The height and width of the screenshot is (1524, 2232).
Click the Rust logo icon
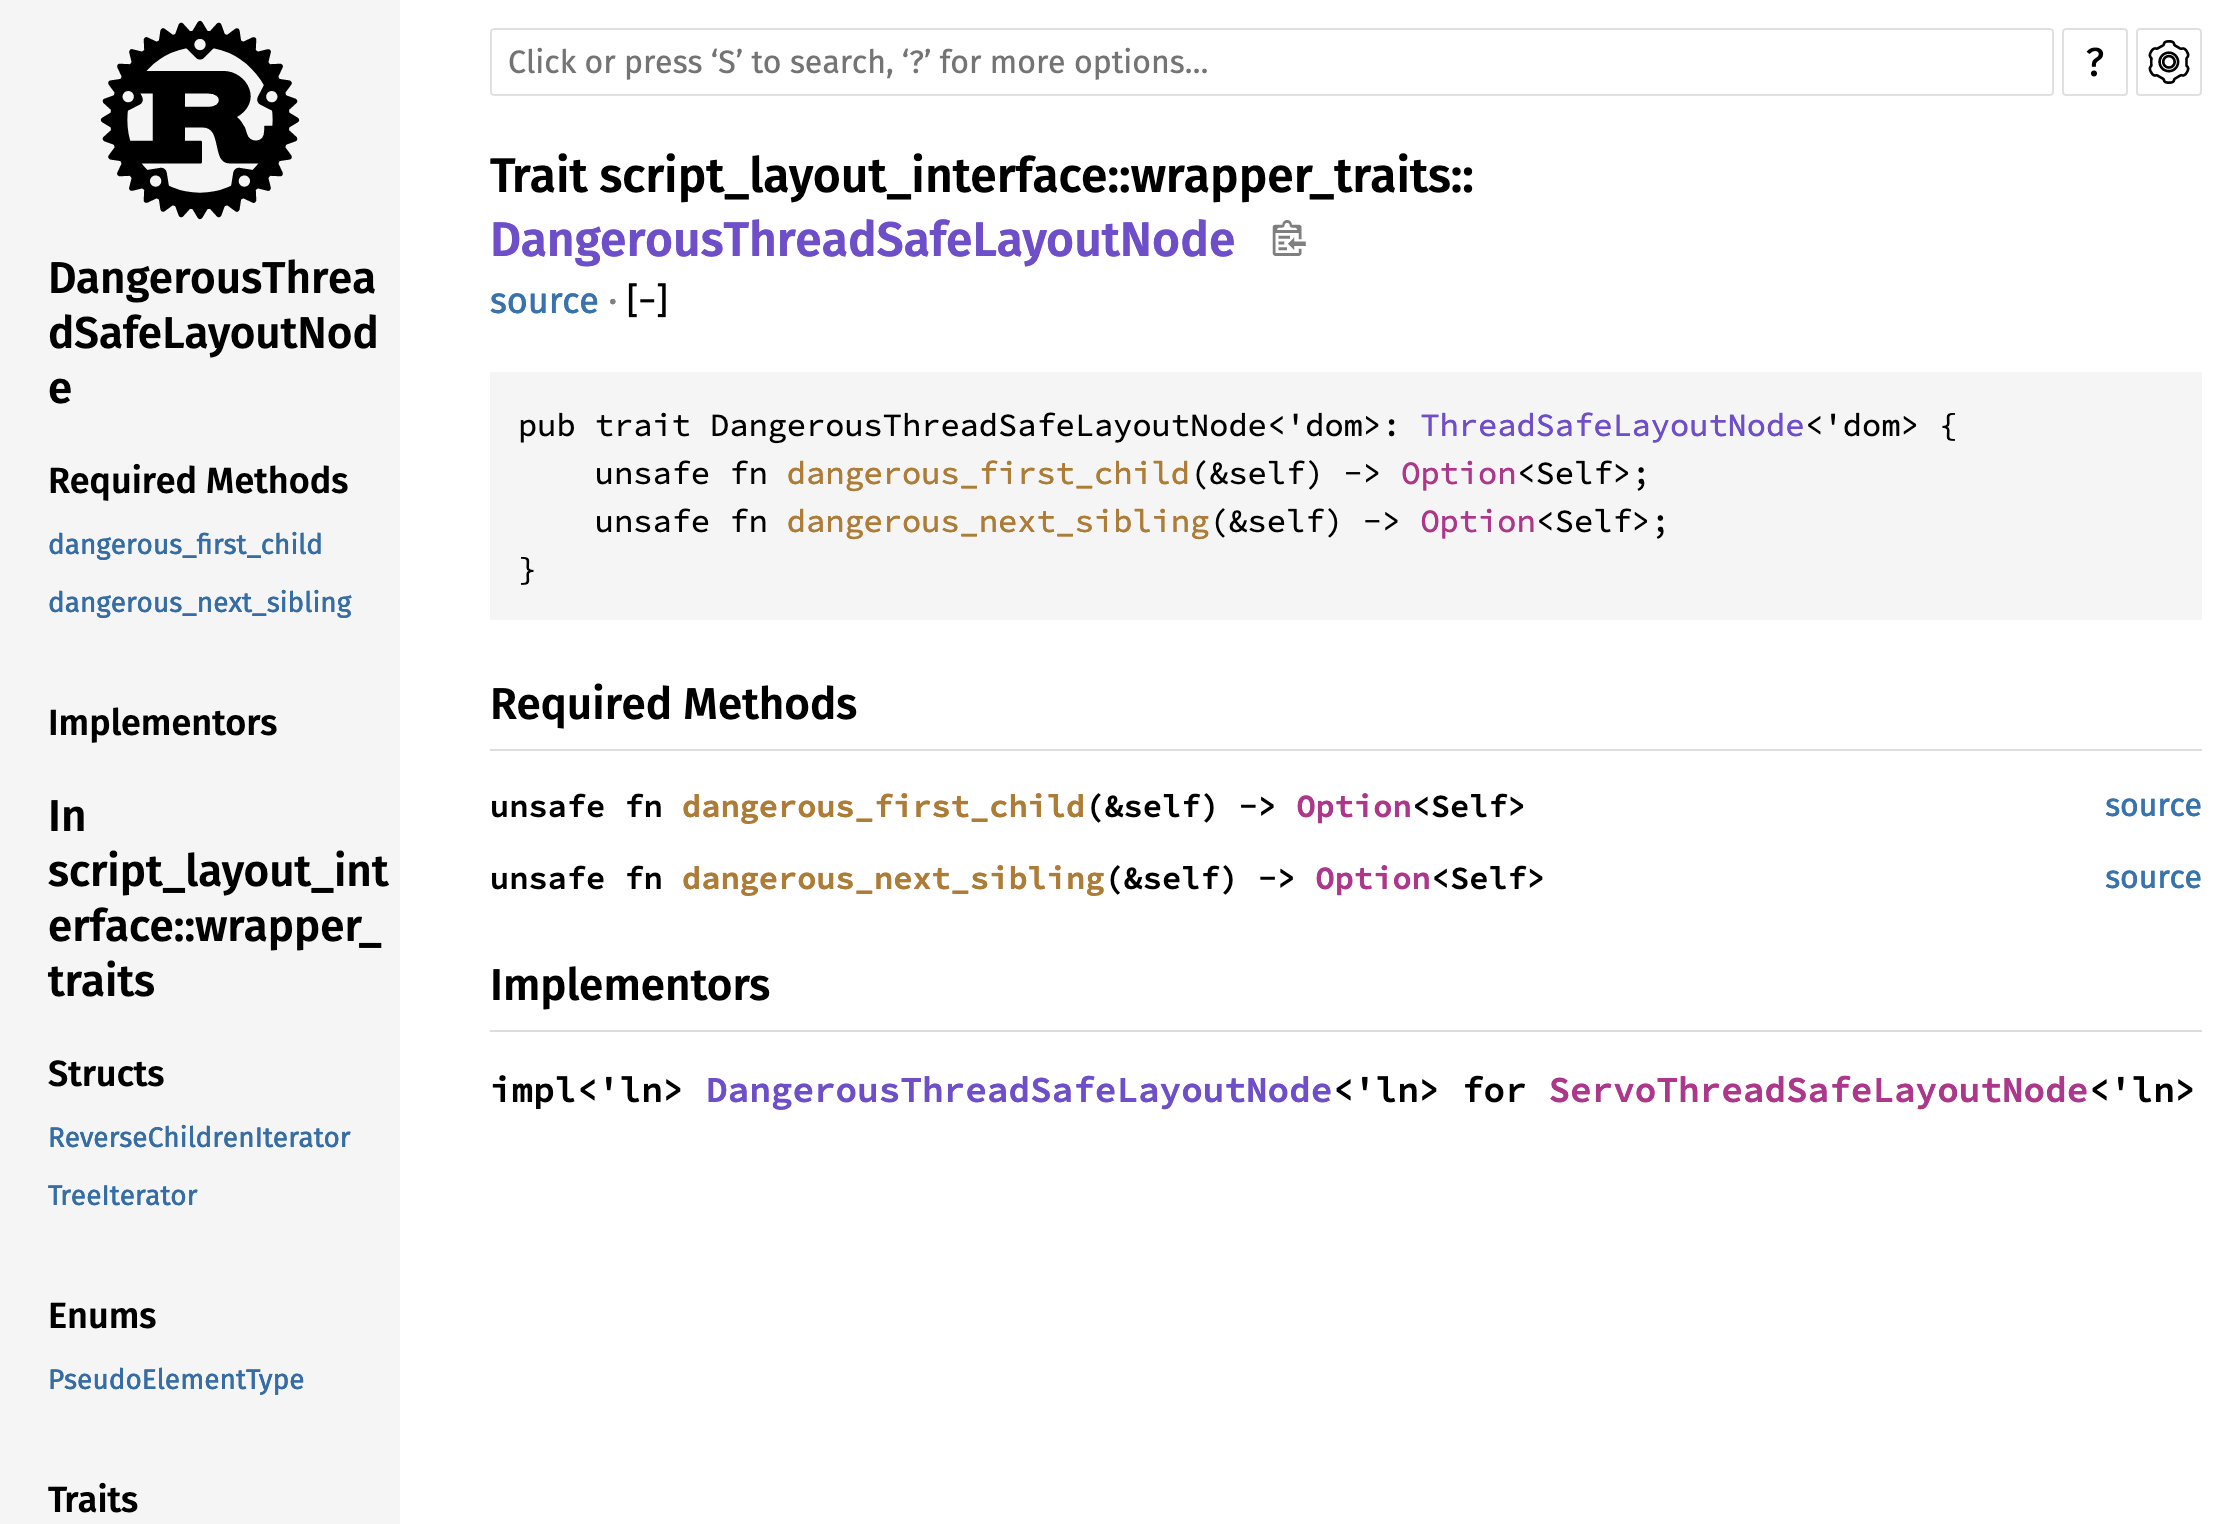click(x=200, y=120)
